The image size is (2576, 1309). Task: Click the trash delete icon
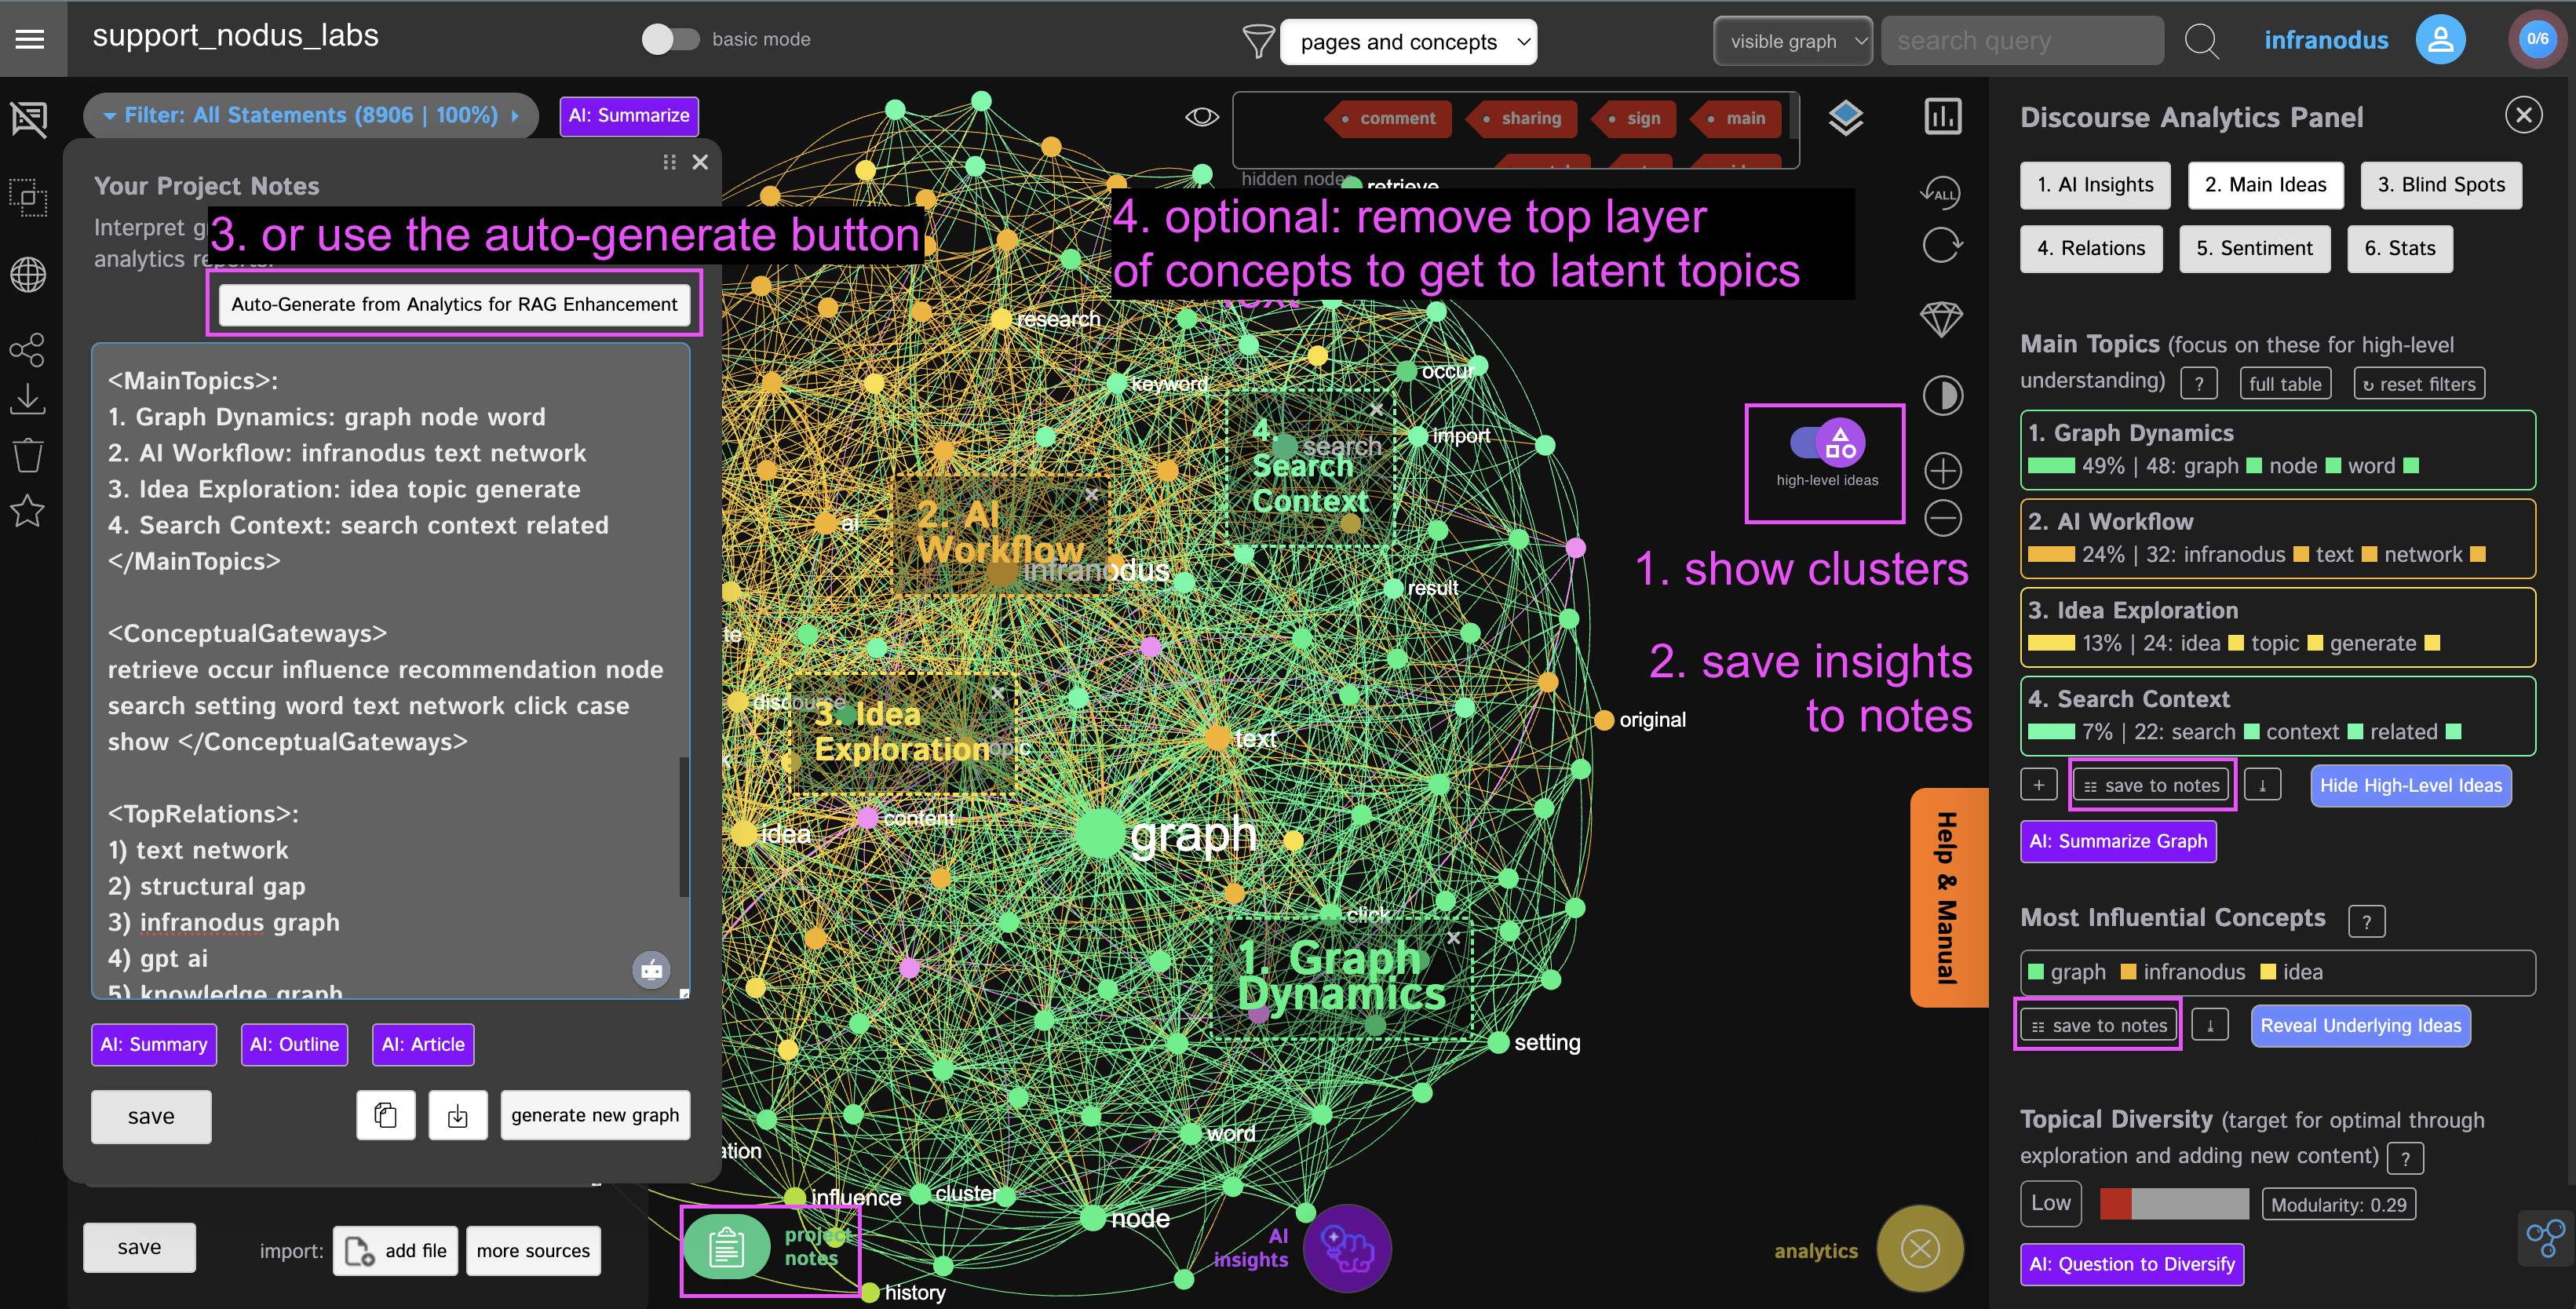click(28, 455)
